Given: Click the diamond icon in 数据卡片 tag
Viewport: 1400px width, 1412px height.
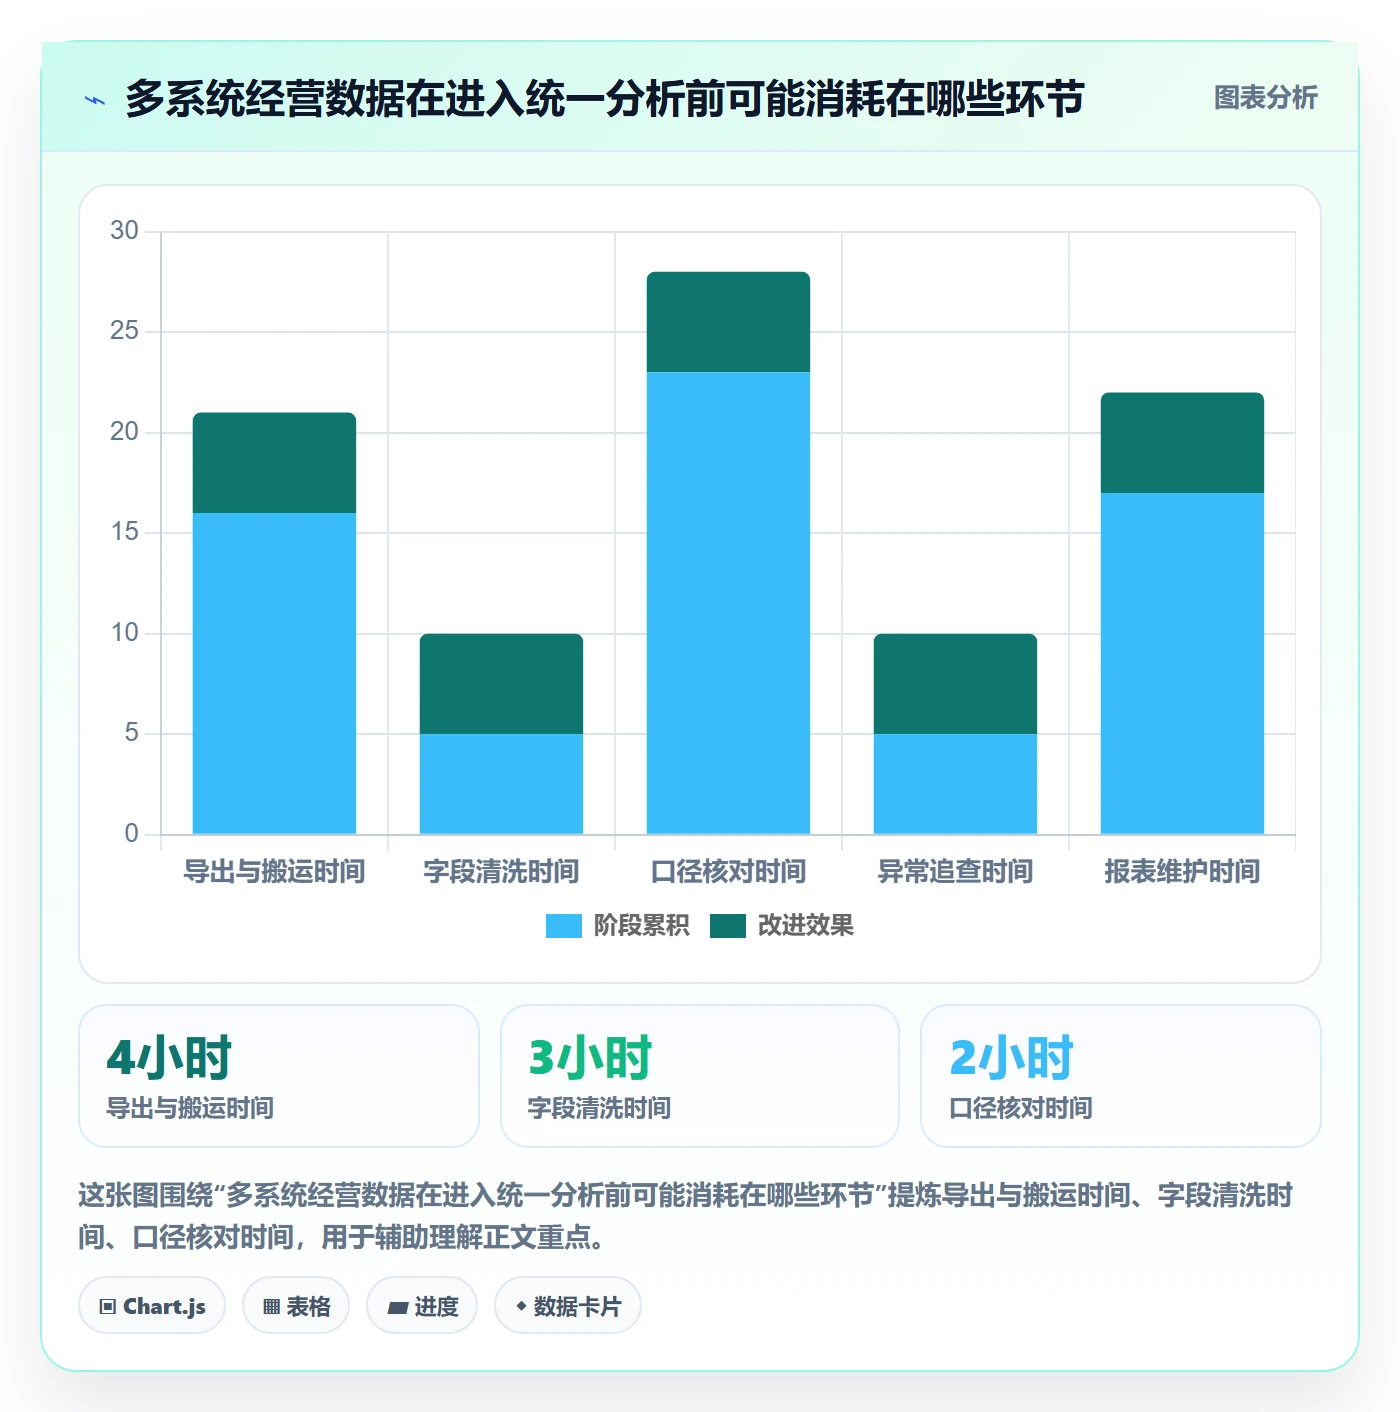Looking at the screenshot, I should click(521, 1306).
